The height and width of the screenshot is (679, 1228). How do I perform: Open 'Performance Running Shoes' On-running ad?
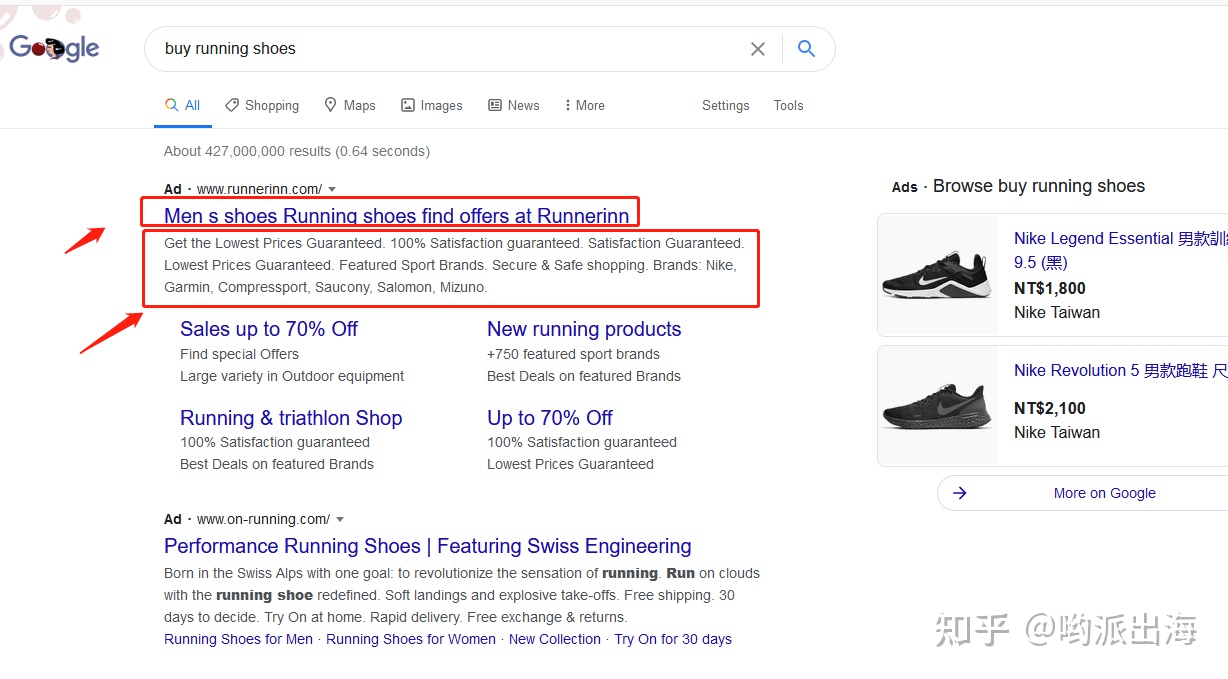point(428,546)
